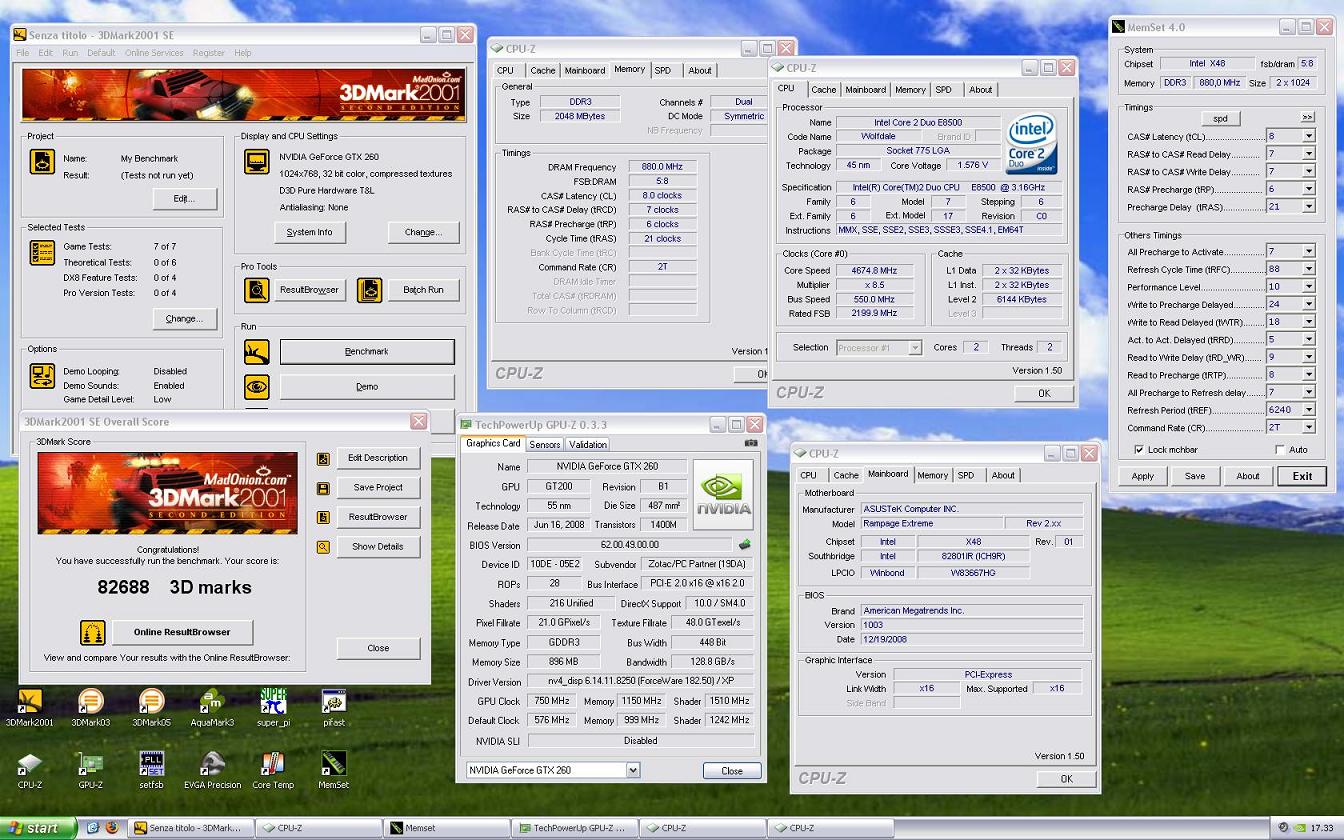Open the RAS# to CAS# Read Delay dropdown
This screenshot has width=1344, height=840.
pos(1307,154)
